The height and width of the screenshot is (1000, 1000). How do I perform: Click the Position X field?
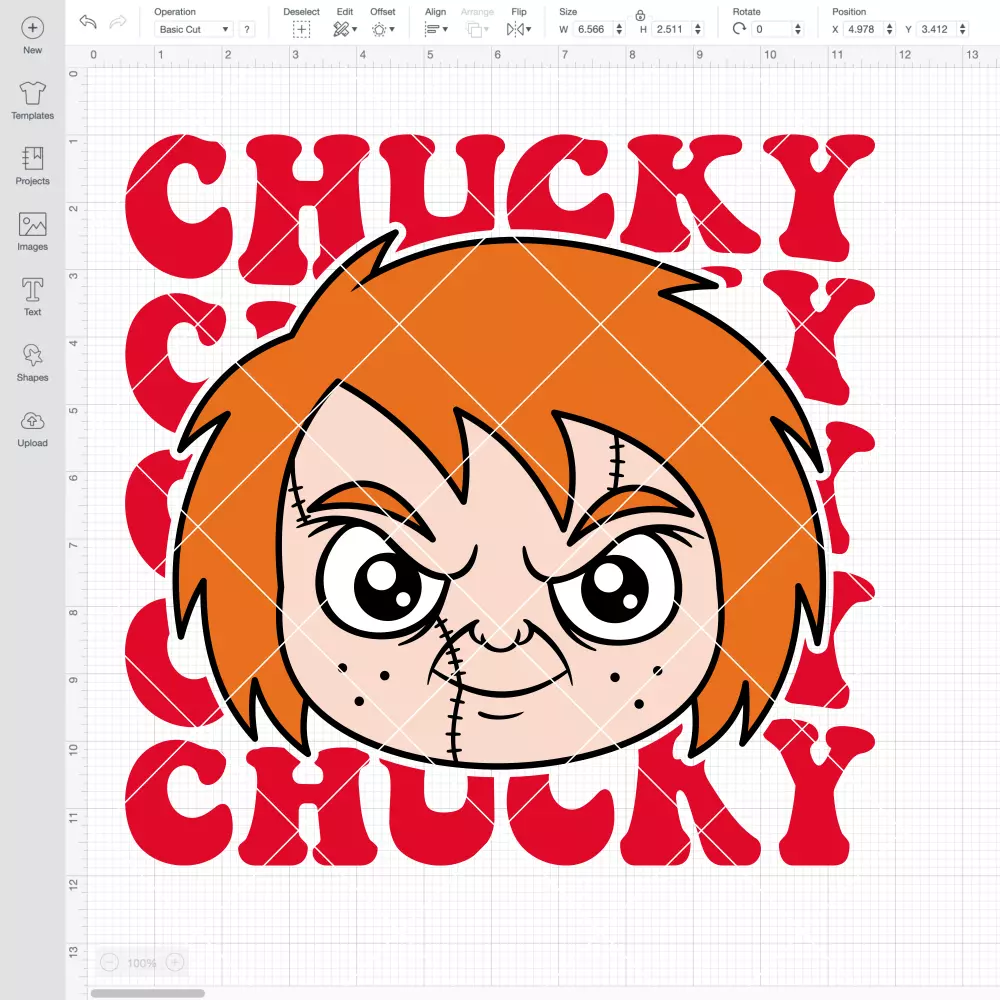pyautogui.click(x=862, y=29)
